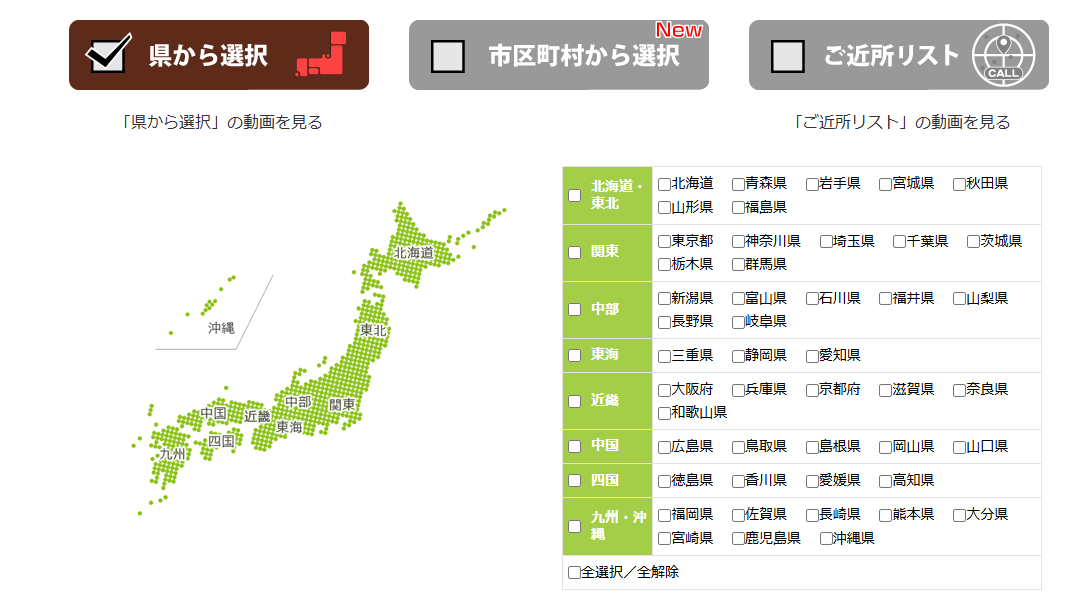
Task: Click 沖縄 region on the map
Action: pos(221,327)
